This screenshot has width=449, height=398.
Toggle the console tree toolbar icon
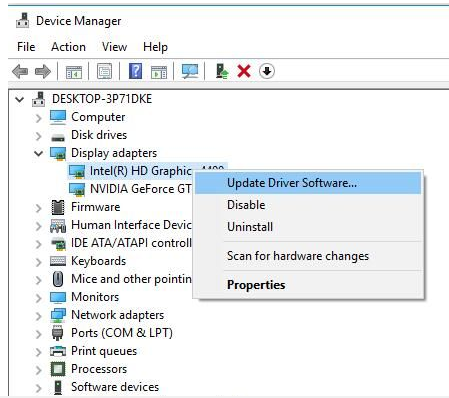(74, 71)
